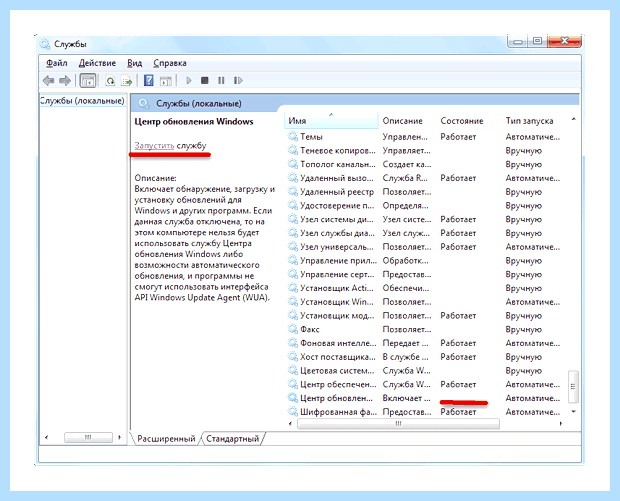620x501 pixels.
Task: Select the Хост поставщика... service row
Action: 425,357
